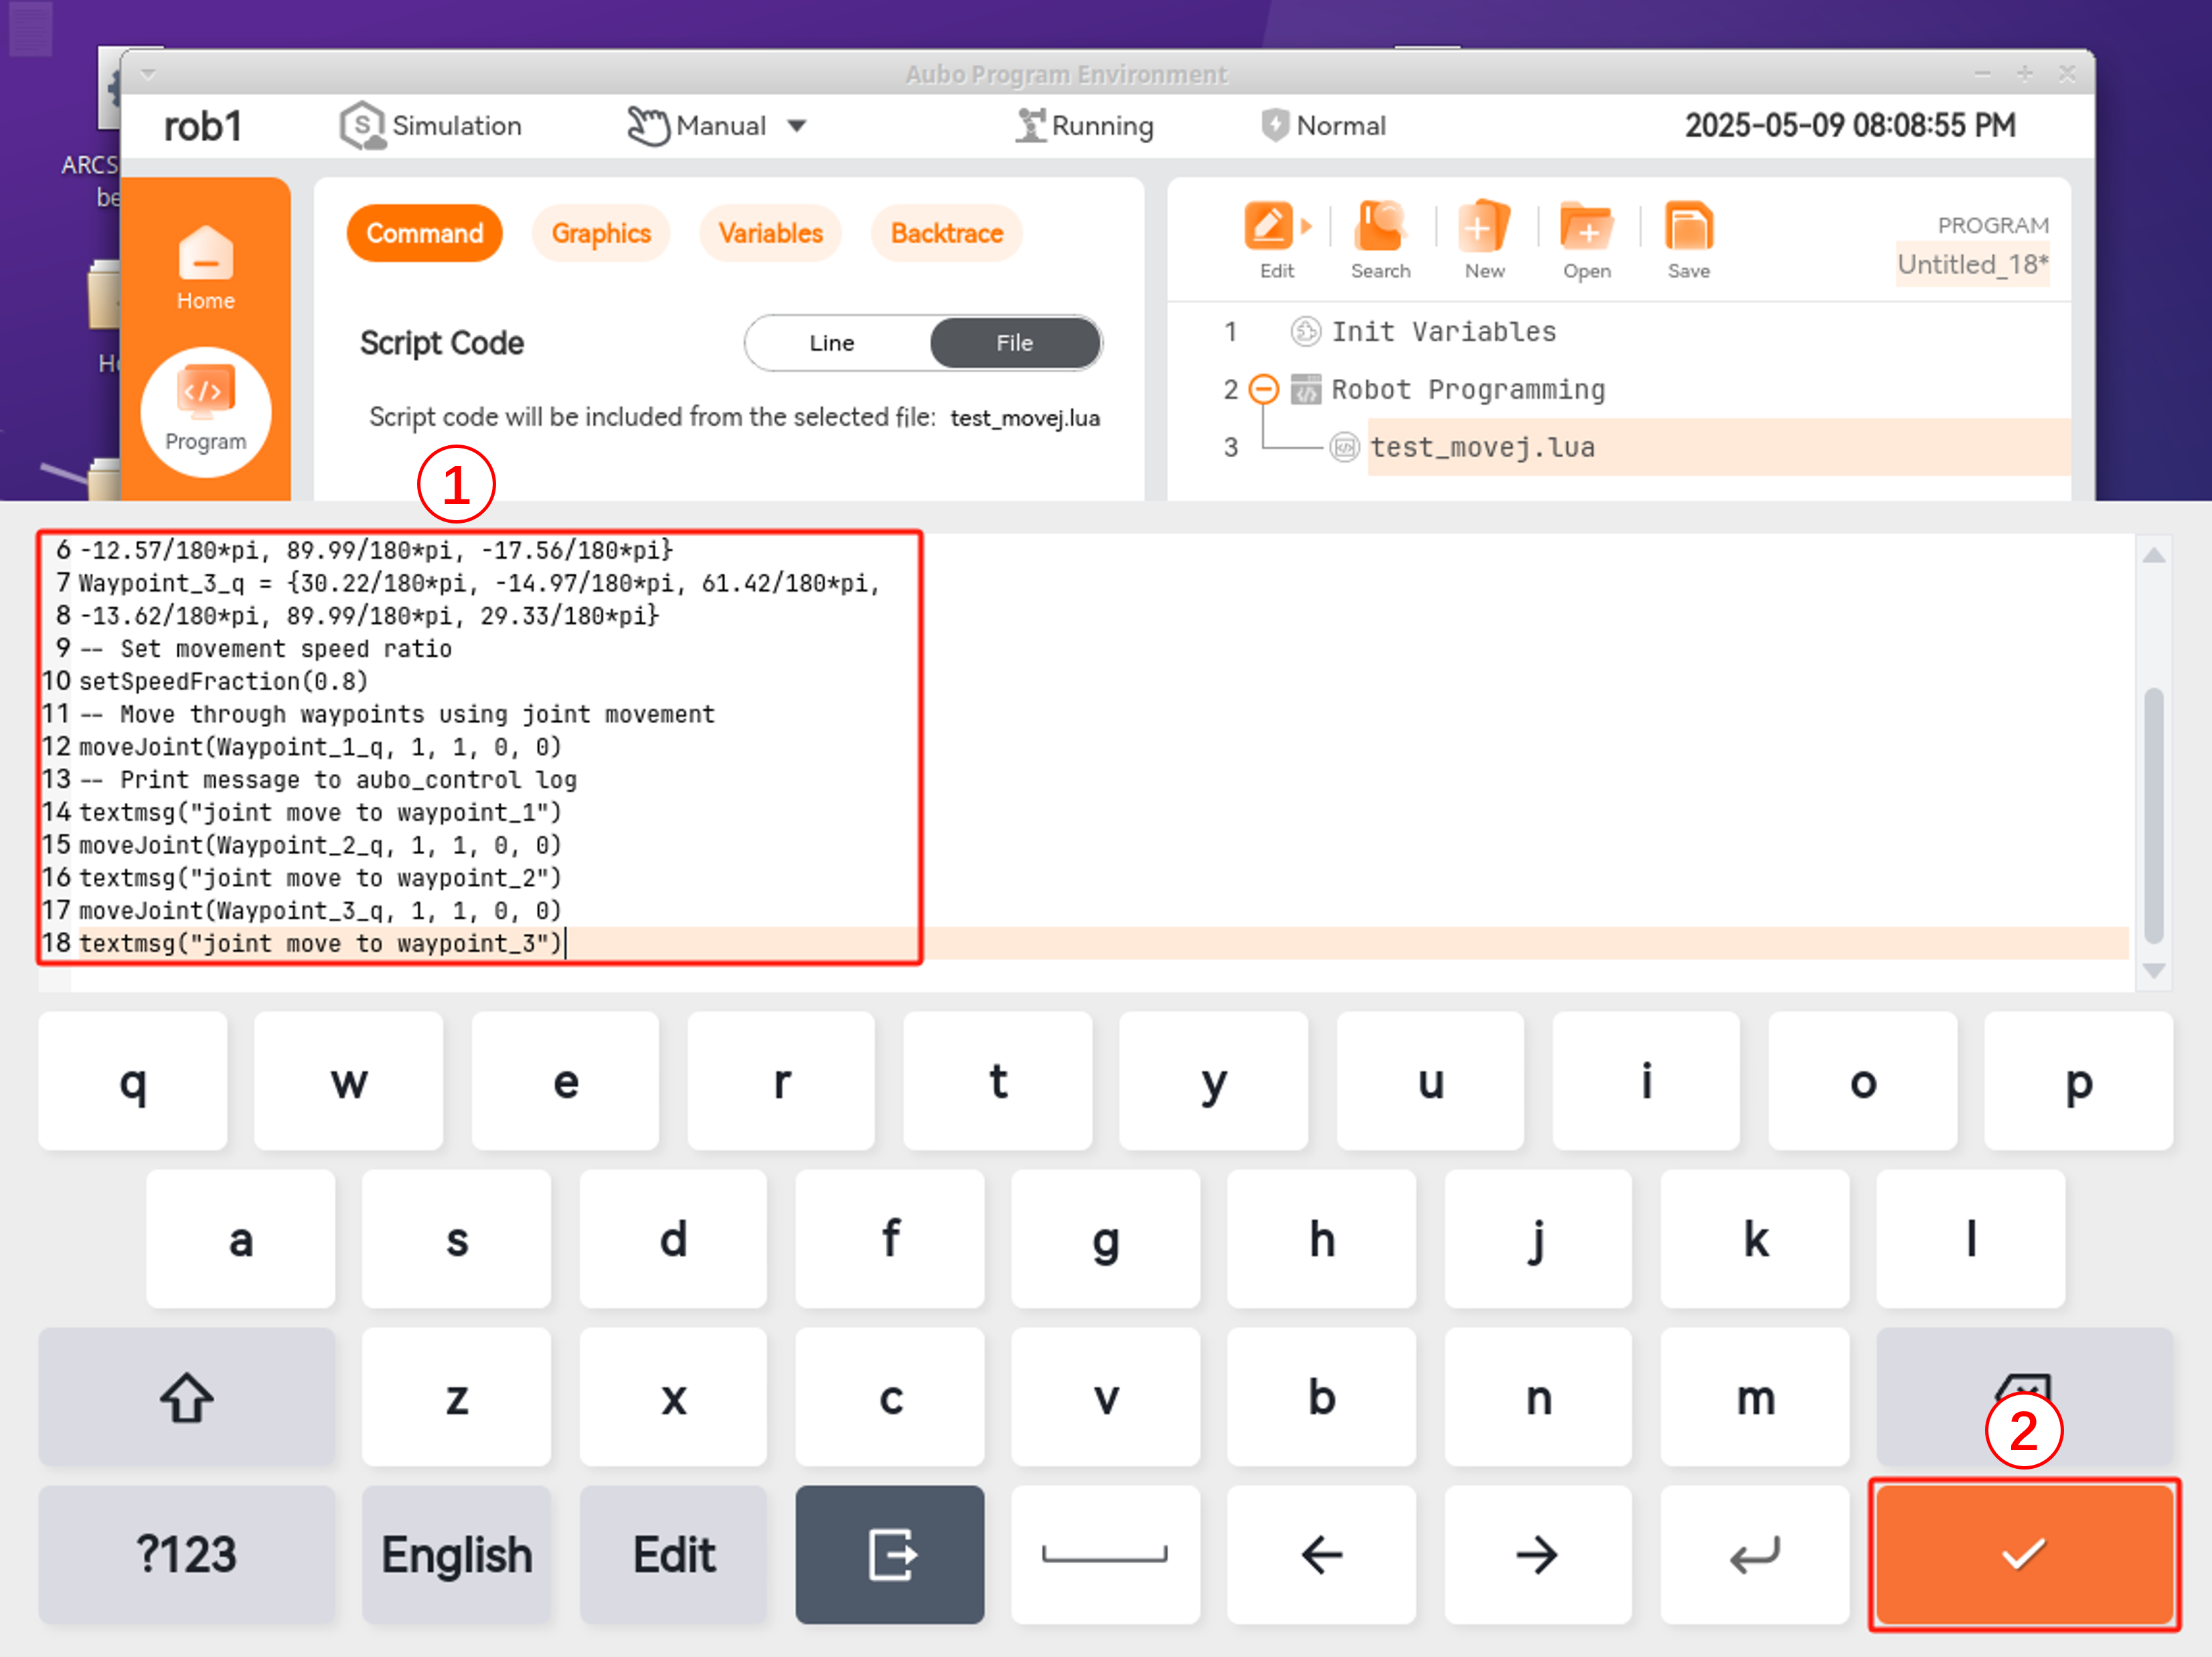Image resolution: width=2212 pixels, height=1657 pixels.
Task: Tap the w key
Action: pos(348,1080)
